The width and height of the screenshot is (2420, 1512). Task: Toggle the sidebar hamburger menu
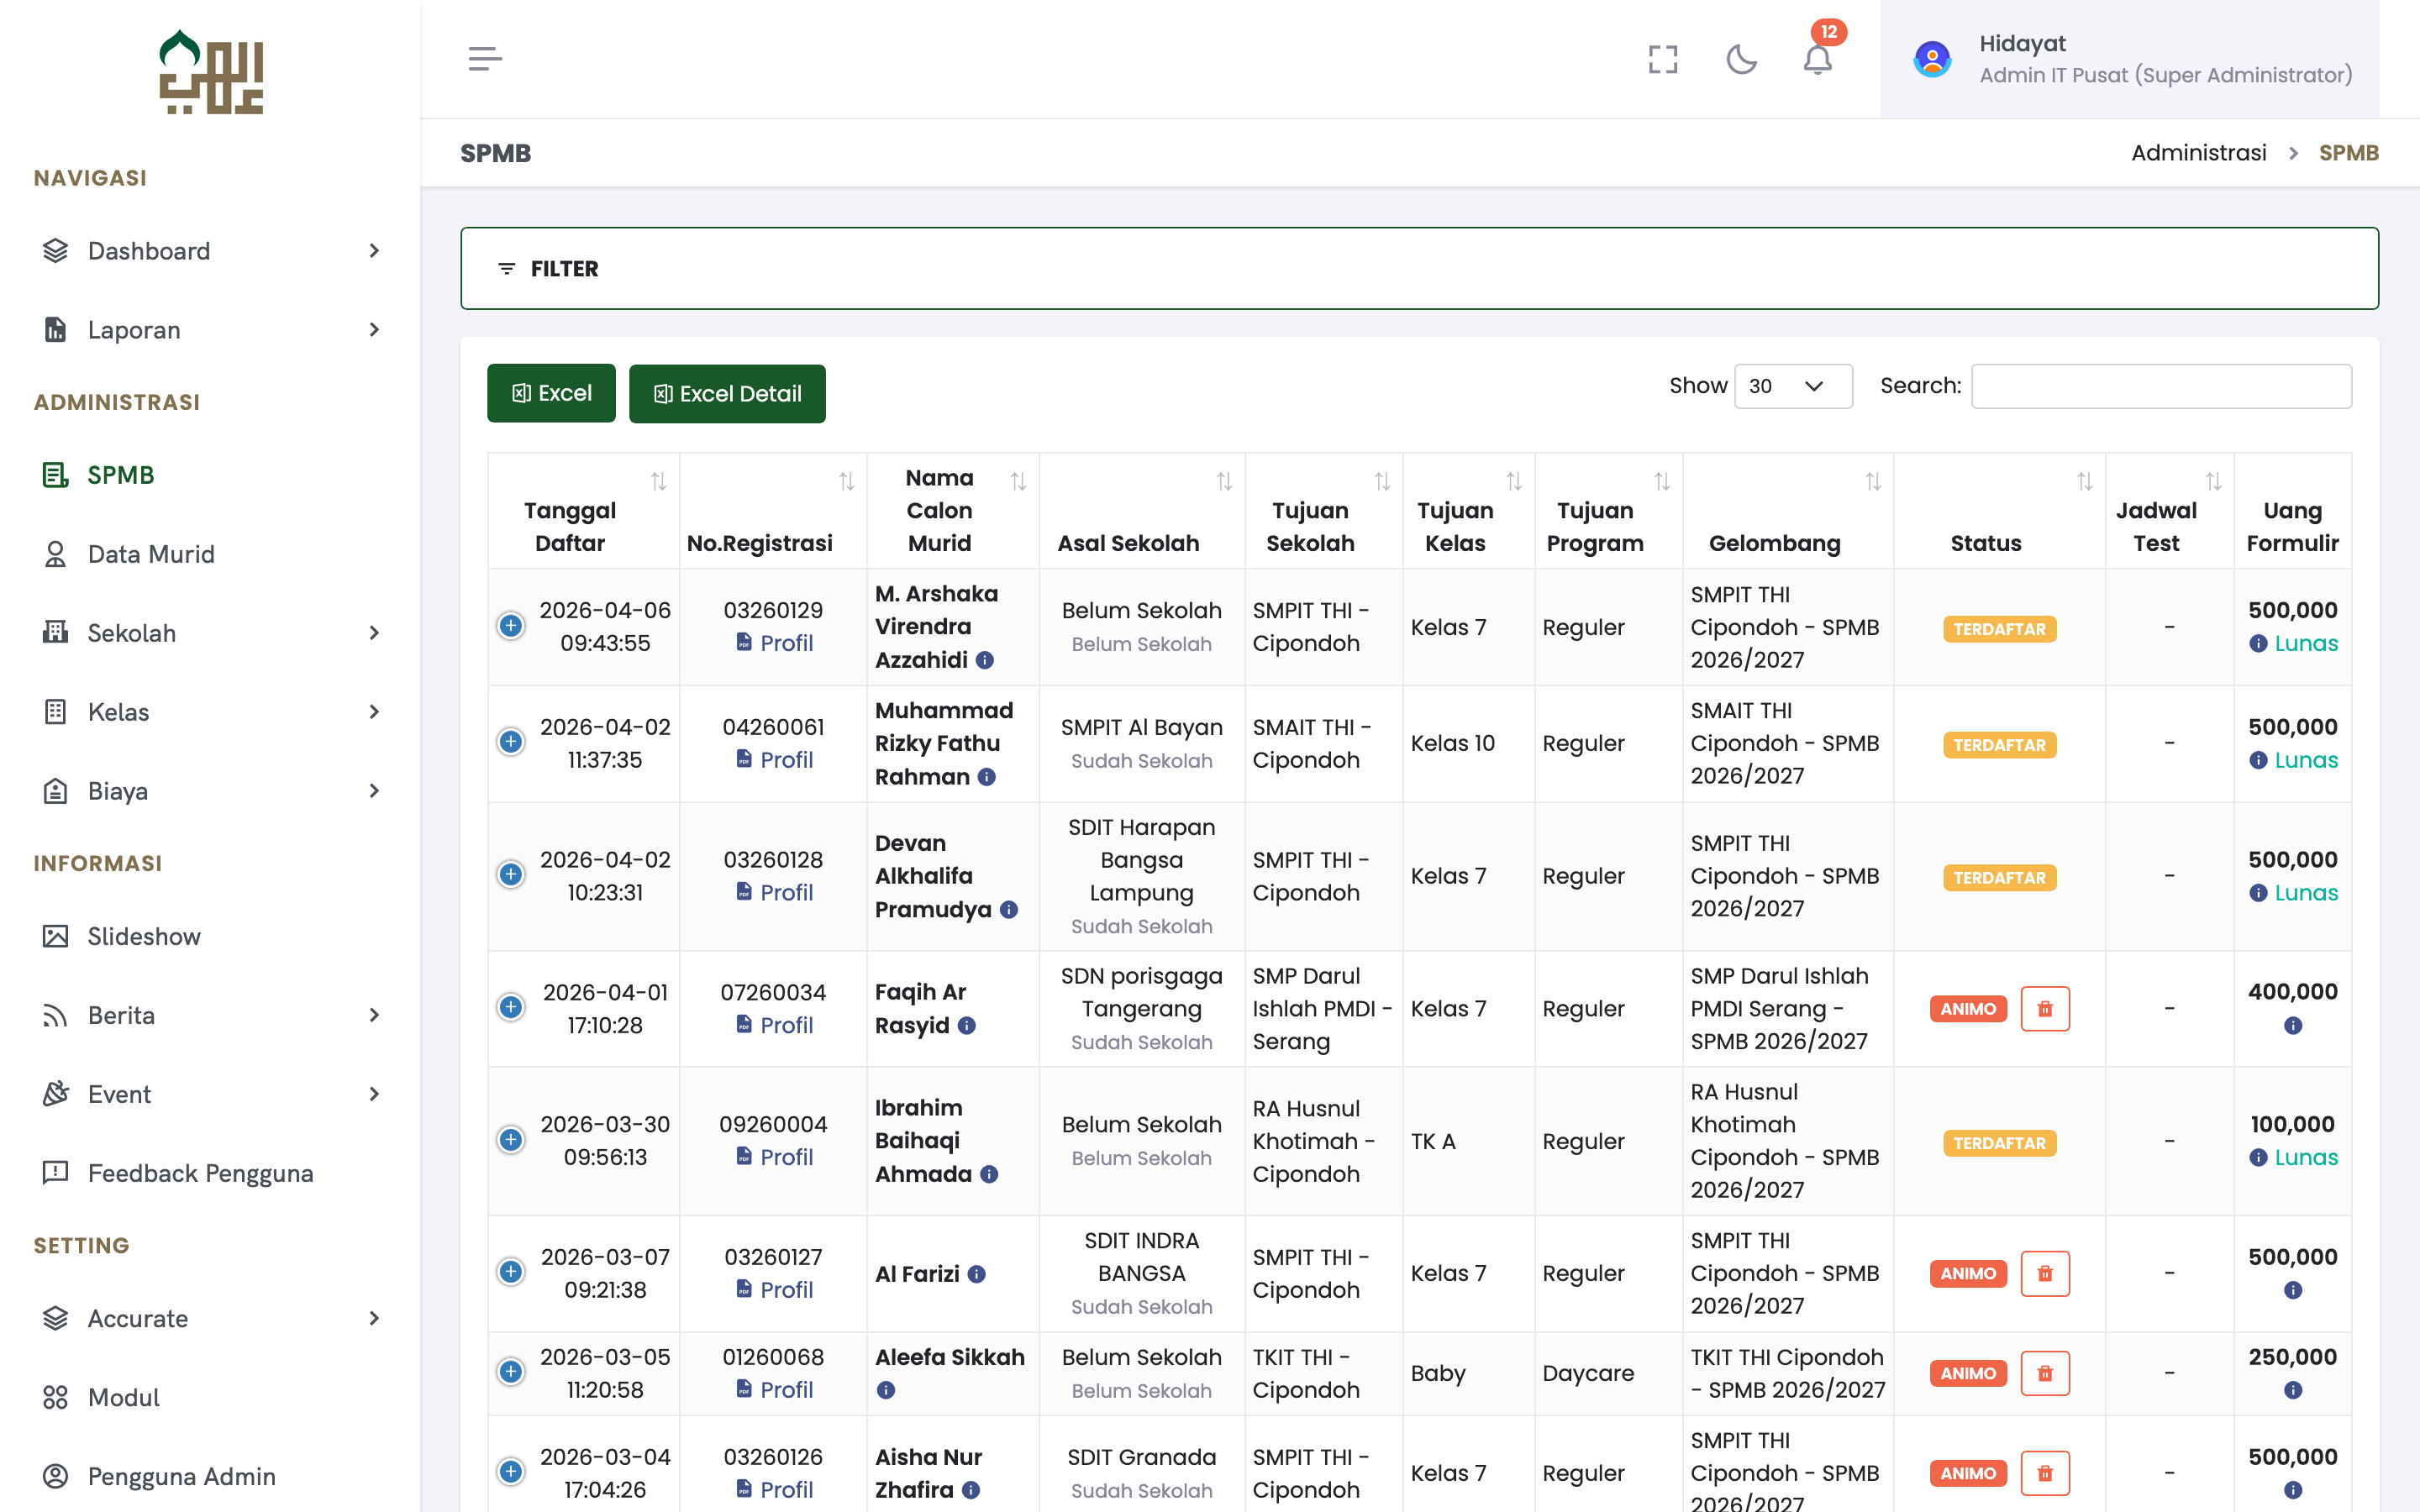485,59
